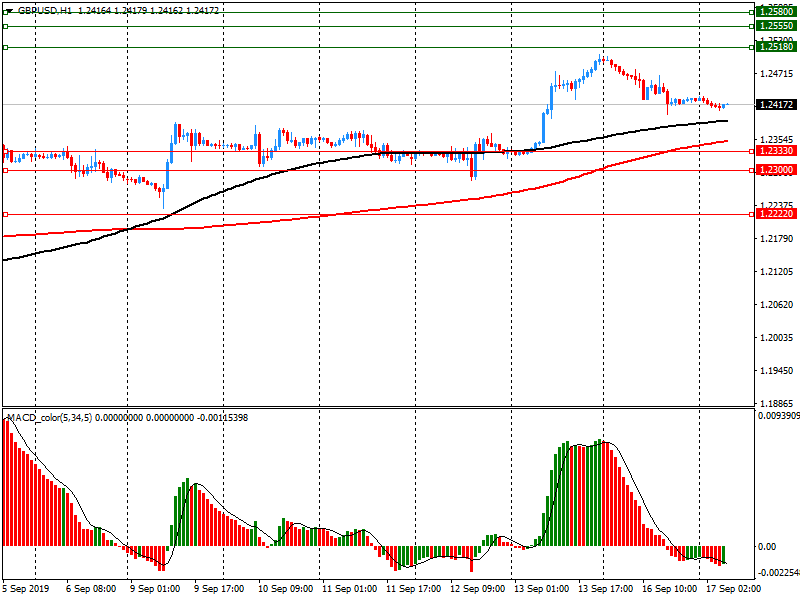Click the 1.18865 price axis value
The image size is (800, 600).
pyautogui.click(x=777, y=404)
